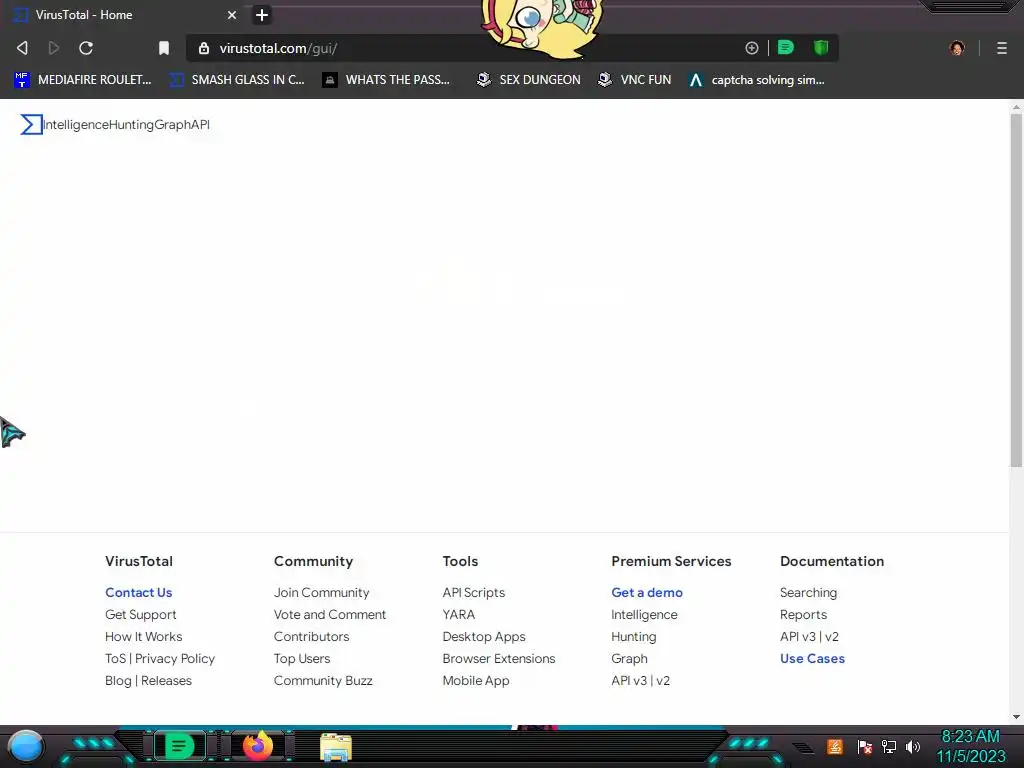Open the Start orb on taskbar

pos(26,746)
